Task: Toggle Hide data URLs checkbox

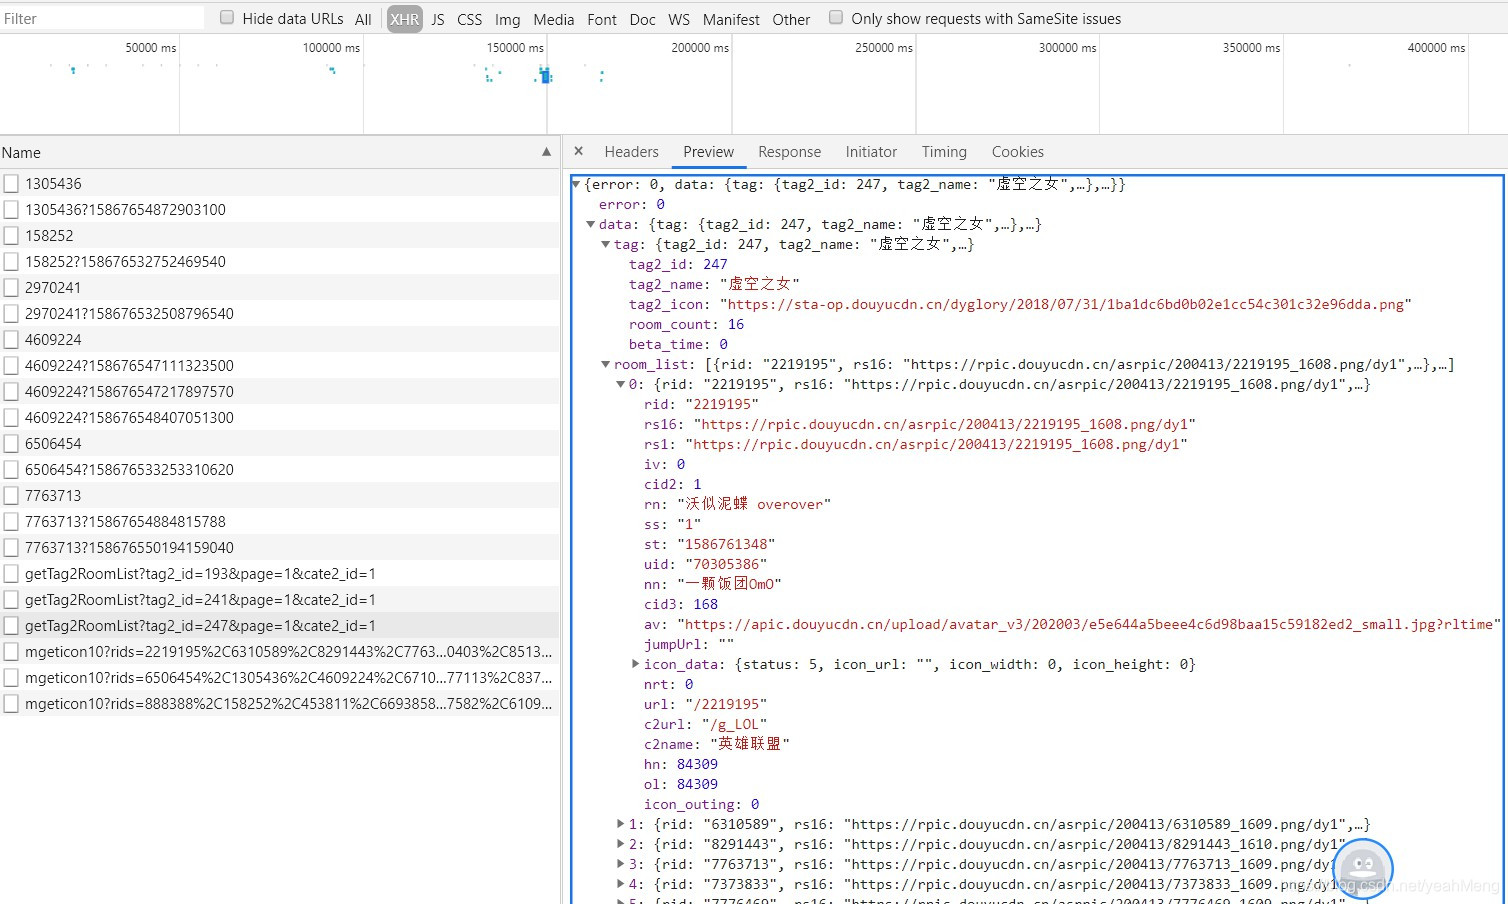Action: coord(227,17)
